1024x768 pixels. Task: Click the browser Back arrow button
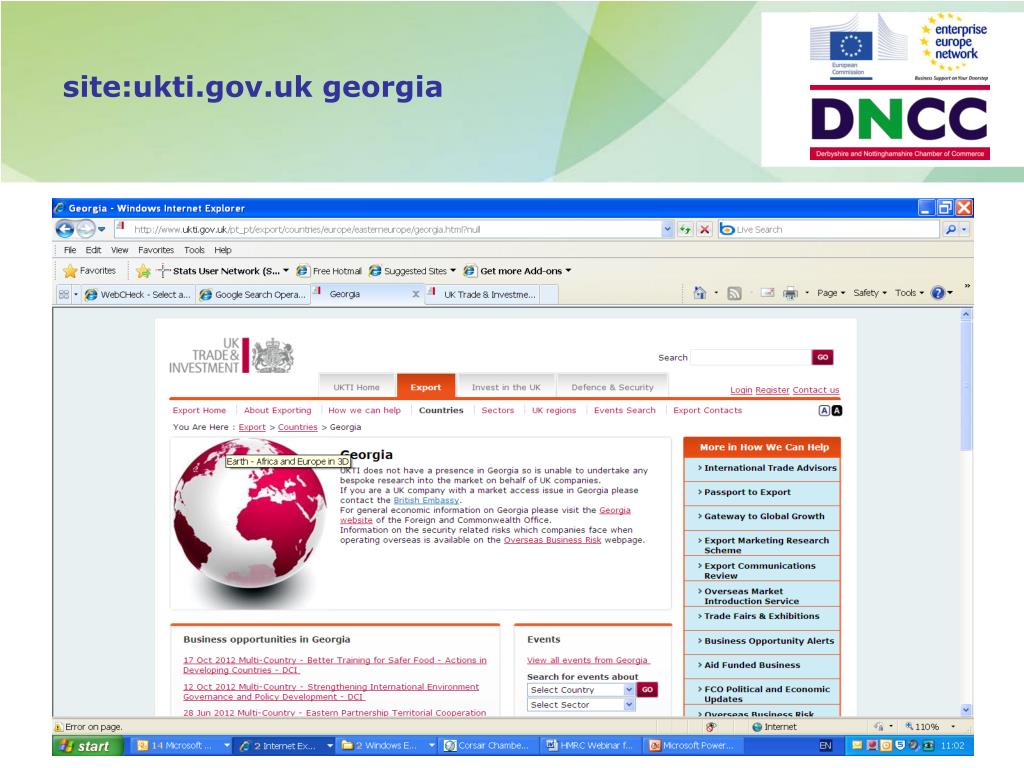65,229
